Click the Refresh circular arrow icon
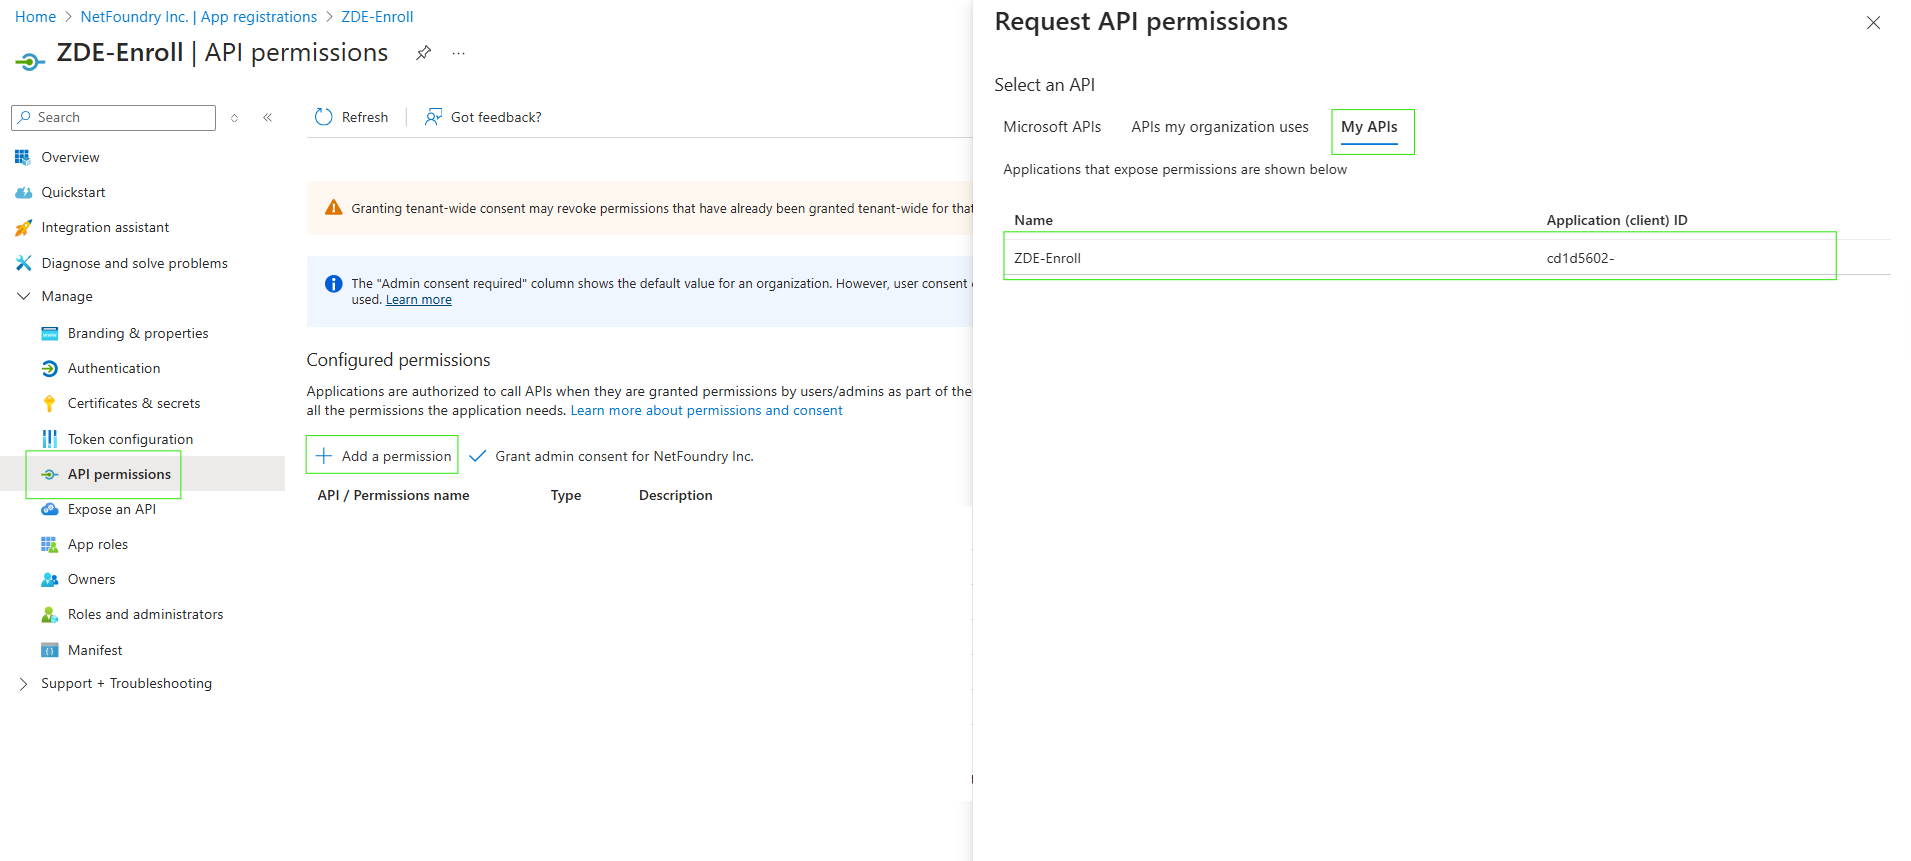 point(323,117)
